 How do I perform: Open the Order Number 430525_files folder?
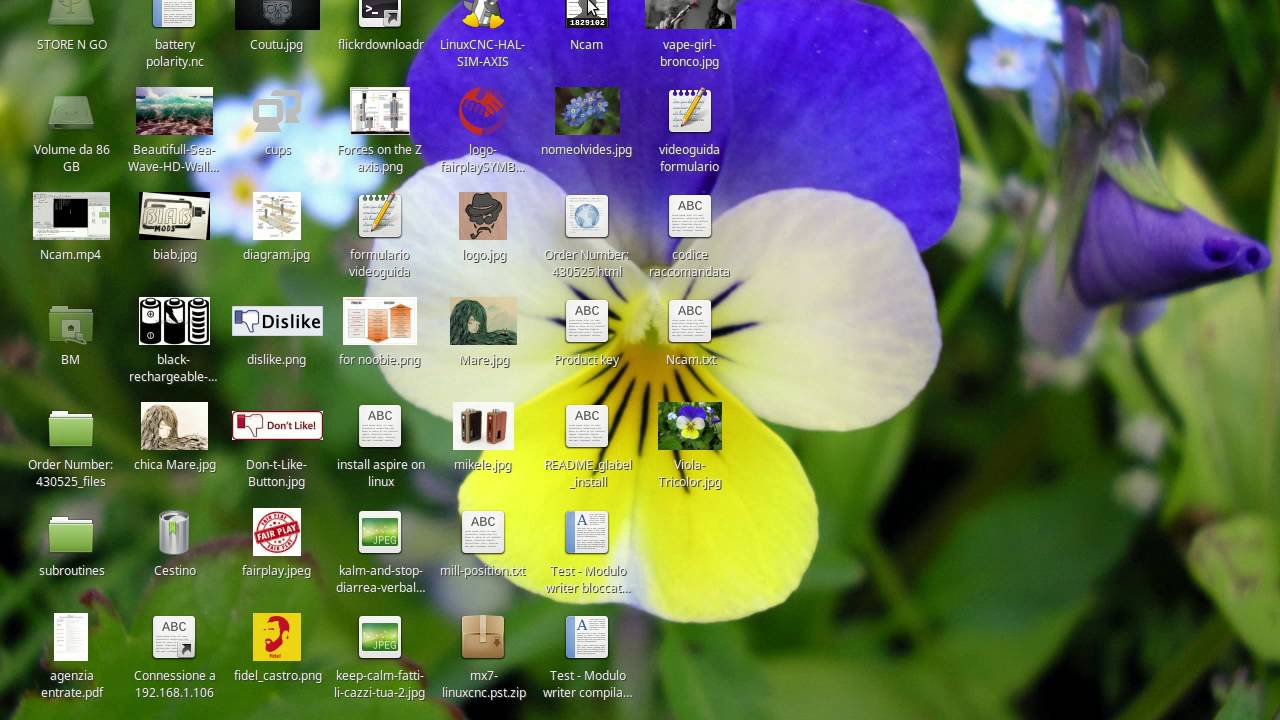(x=71, y=427)
